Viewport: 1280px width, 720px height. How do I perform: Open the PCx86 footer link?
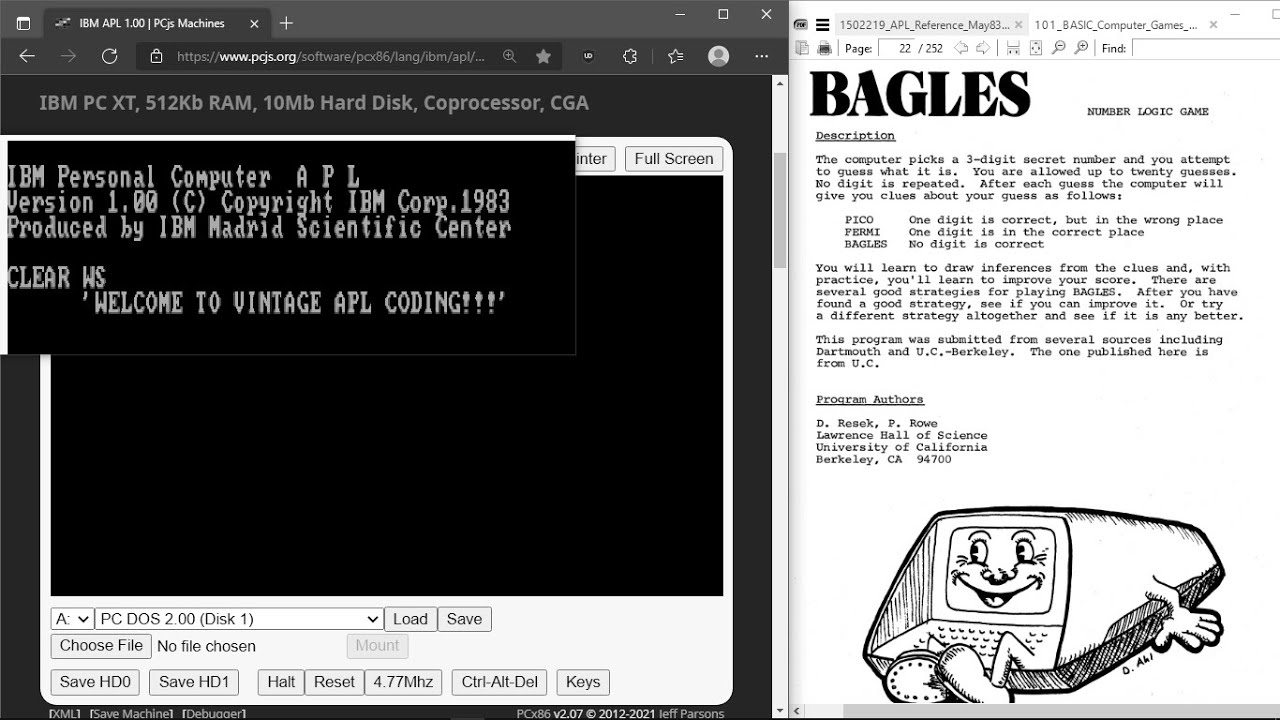[x=535, y=713]
